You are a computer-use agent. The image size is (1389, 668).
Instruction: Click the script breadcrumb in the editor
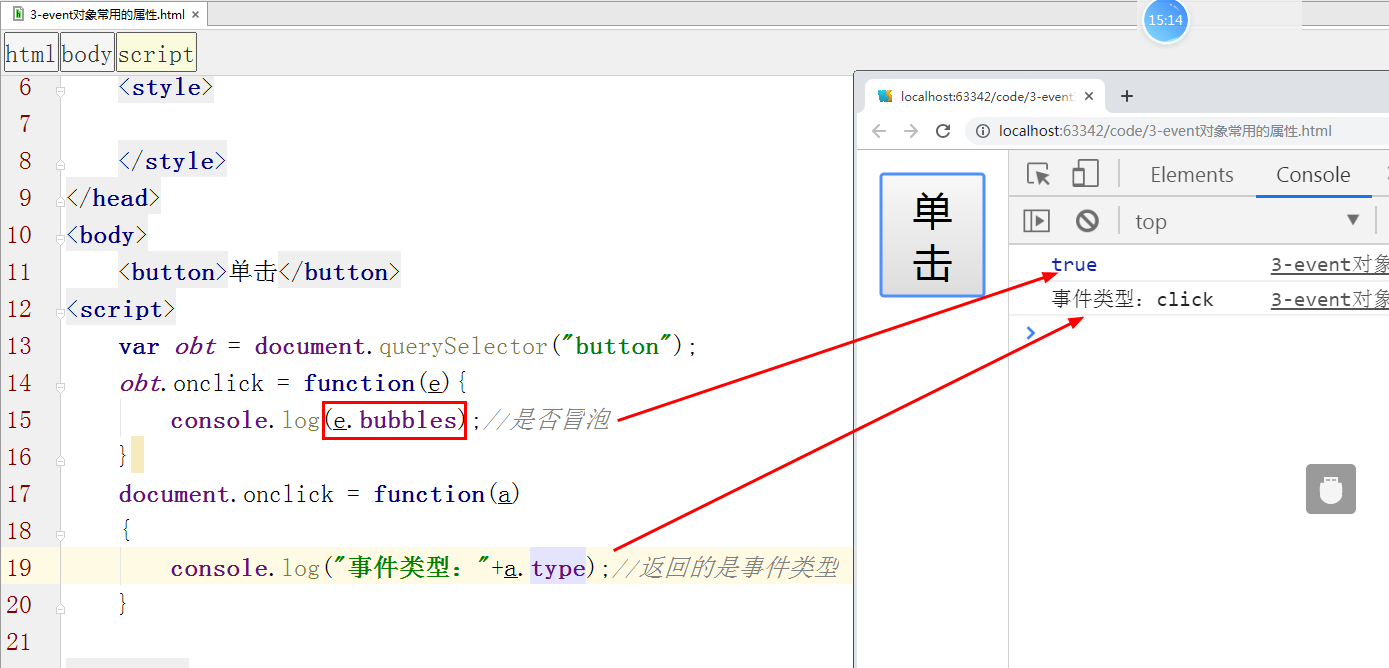(x=155, y=52)
